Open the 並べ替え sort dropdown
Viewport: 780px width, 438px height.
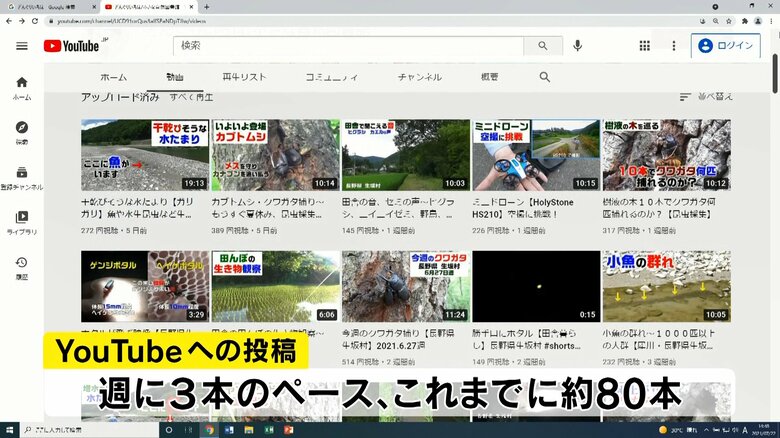tap(706, 97)
